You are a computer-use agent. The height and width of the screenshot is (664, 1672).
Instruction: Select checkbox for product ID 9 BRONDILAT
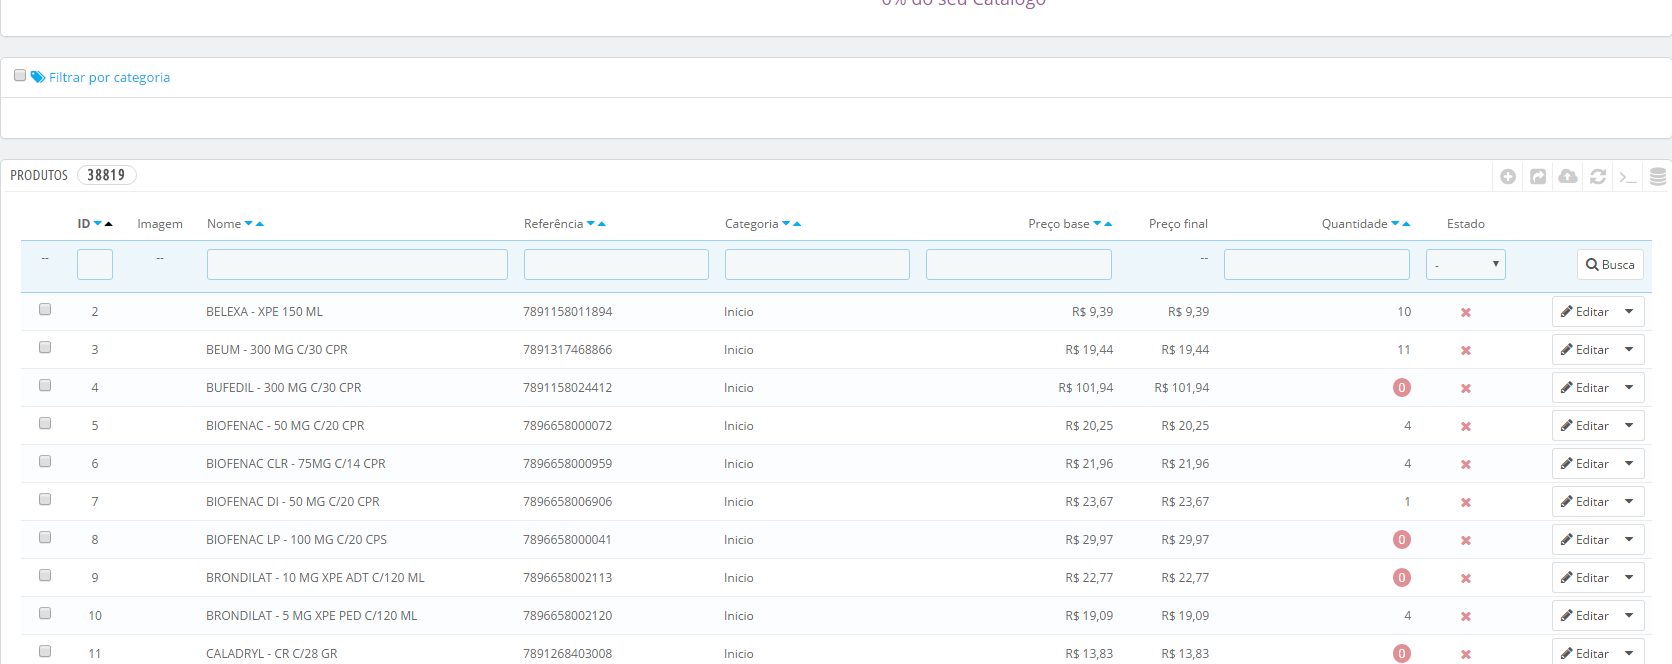(45, 575)
